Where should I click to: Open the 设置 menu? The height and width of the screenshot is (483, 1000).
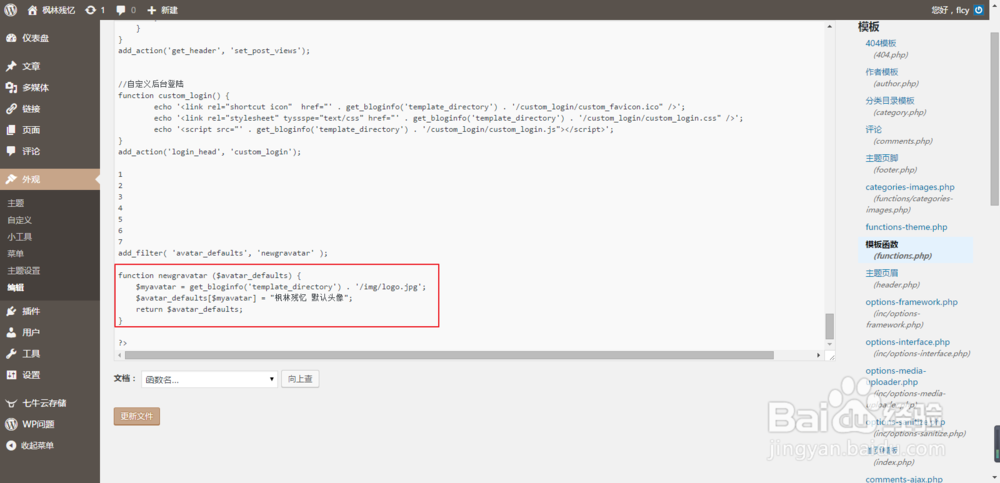click(50, 375)
